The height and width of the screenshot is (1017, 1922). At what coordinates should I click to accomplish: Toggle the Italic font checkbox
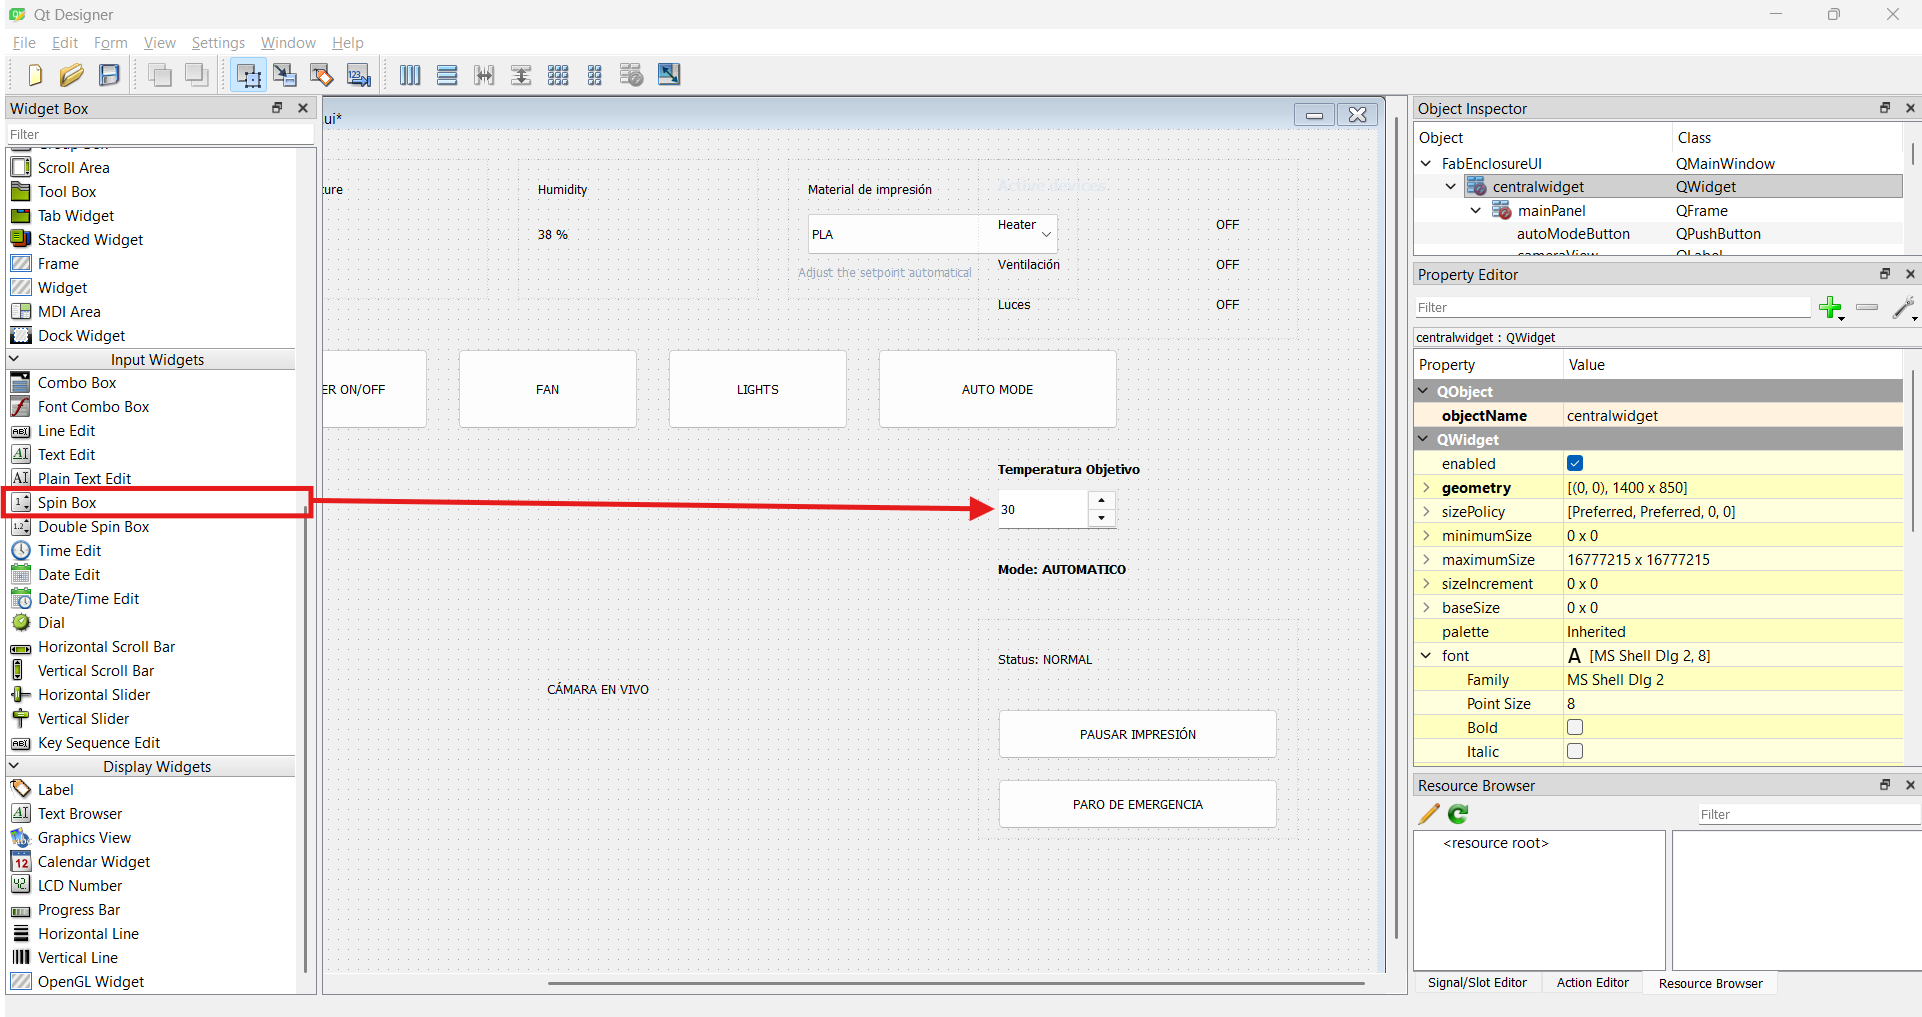coord(1575,751)
